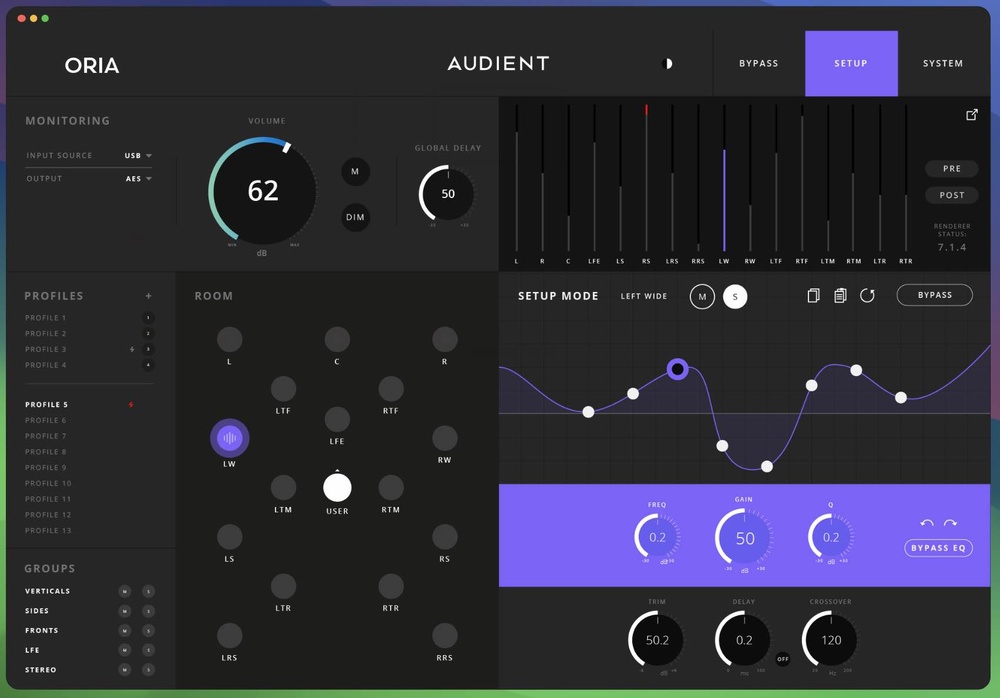1000x698 pixels.
Task: Select Profile 10 in the list
Action: coord(48,484)
